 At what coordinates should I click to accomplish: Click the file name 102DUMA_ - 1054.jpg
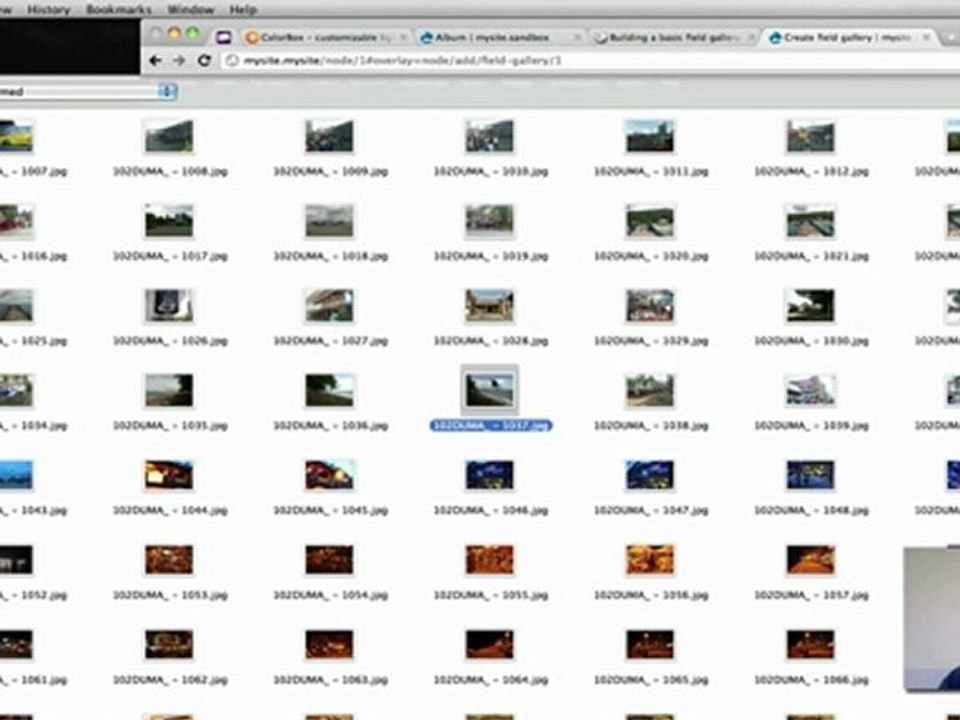pyautogui.click(x=331, y=594)
